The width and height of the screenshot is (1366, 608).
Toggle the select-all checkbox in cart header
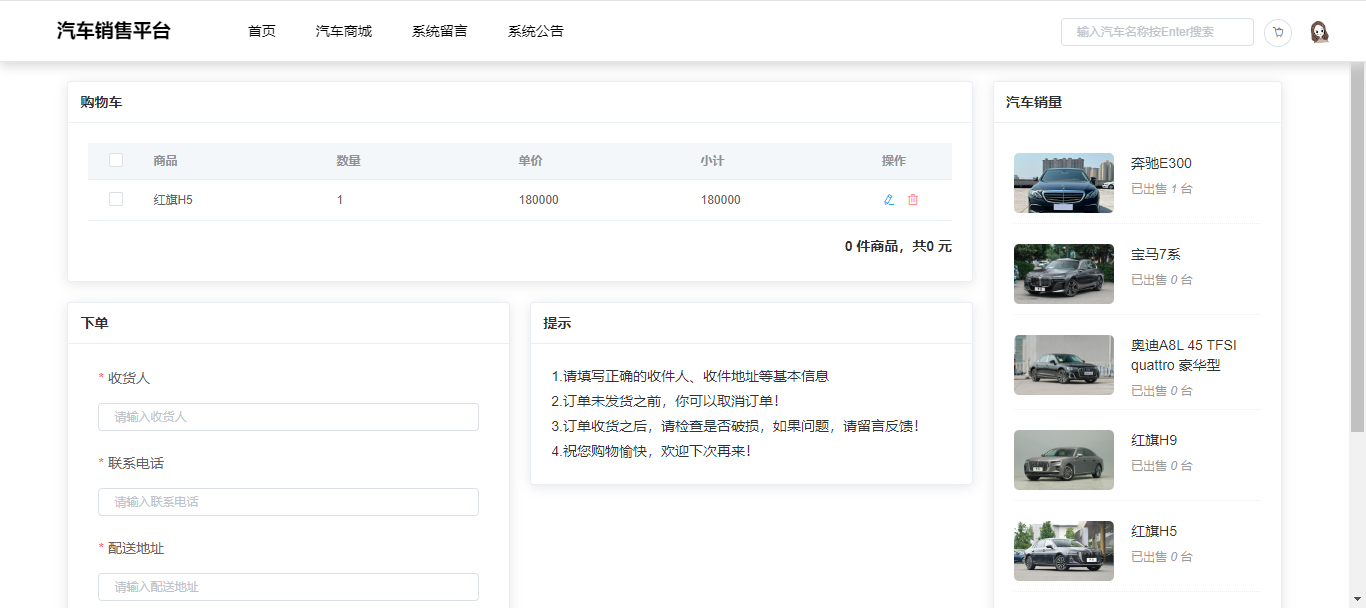(116, 160)
